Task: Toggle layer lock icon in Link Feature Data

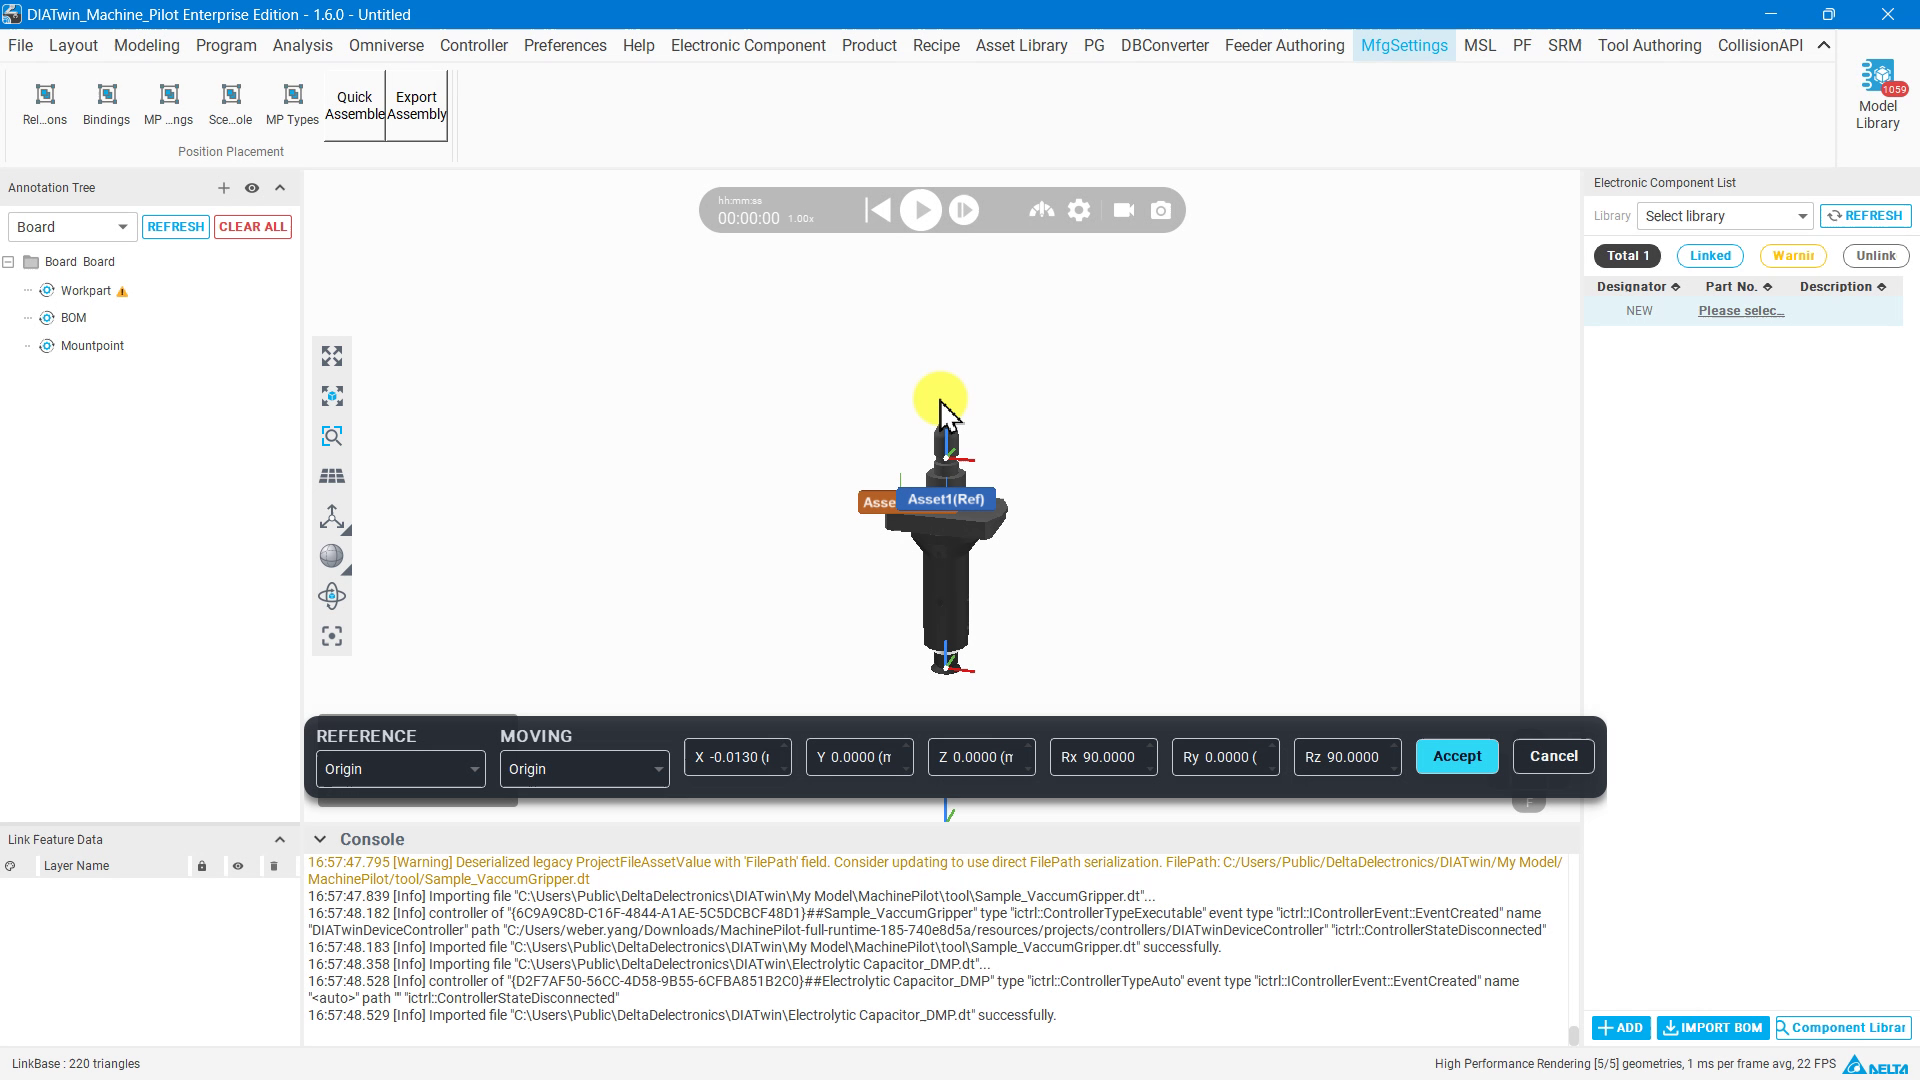Action: (202, 866)
